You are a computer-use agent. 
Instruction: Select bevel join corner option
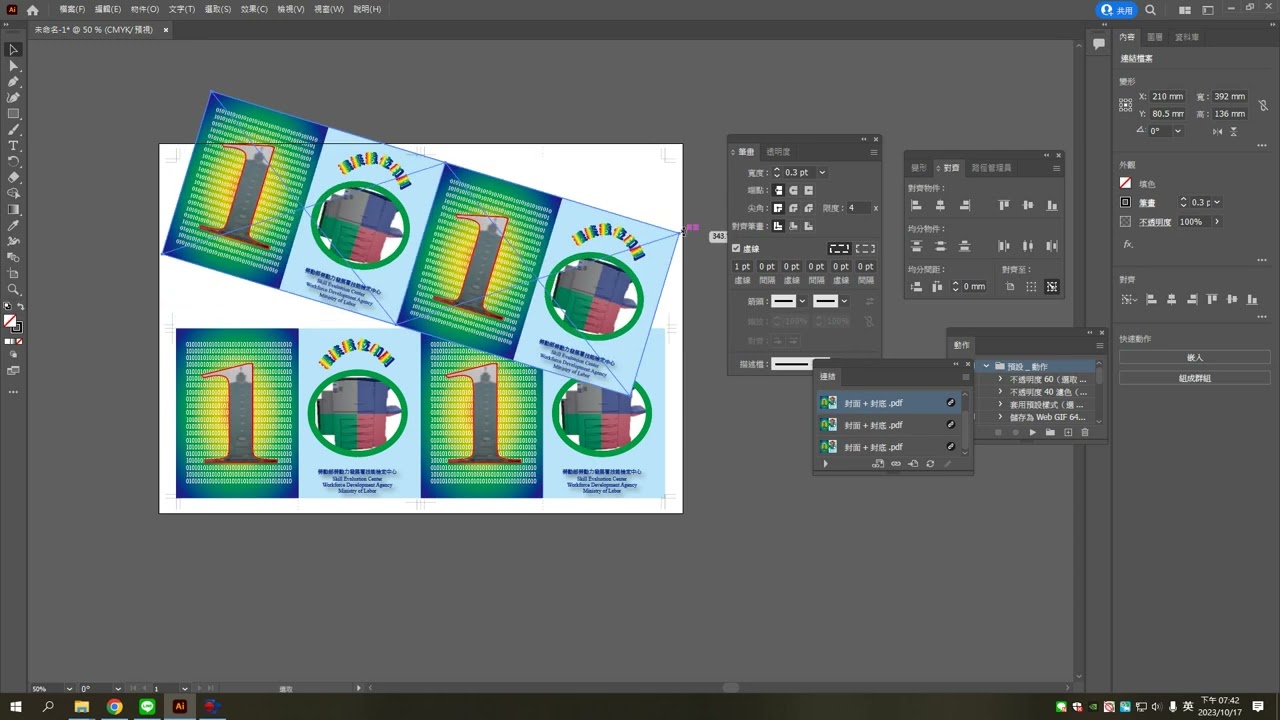[x=808, y=208]
